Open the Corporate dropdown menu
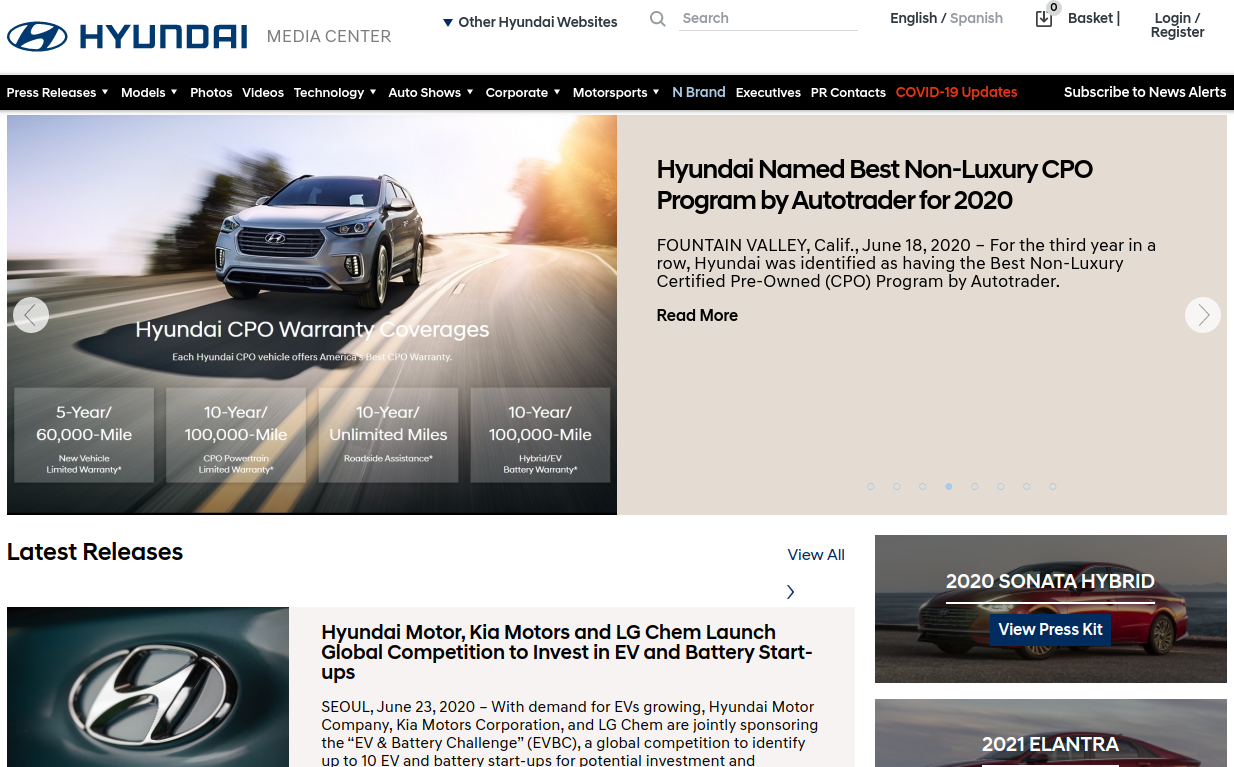Image resolution: width=1234 pixels, height=767 pixels. point(524,93)
